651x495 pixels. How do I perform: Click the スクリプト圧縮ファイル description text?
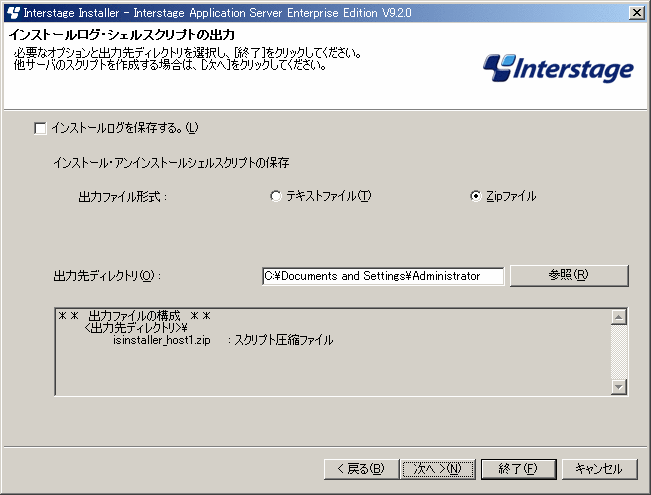coord(284,341)
